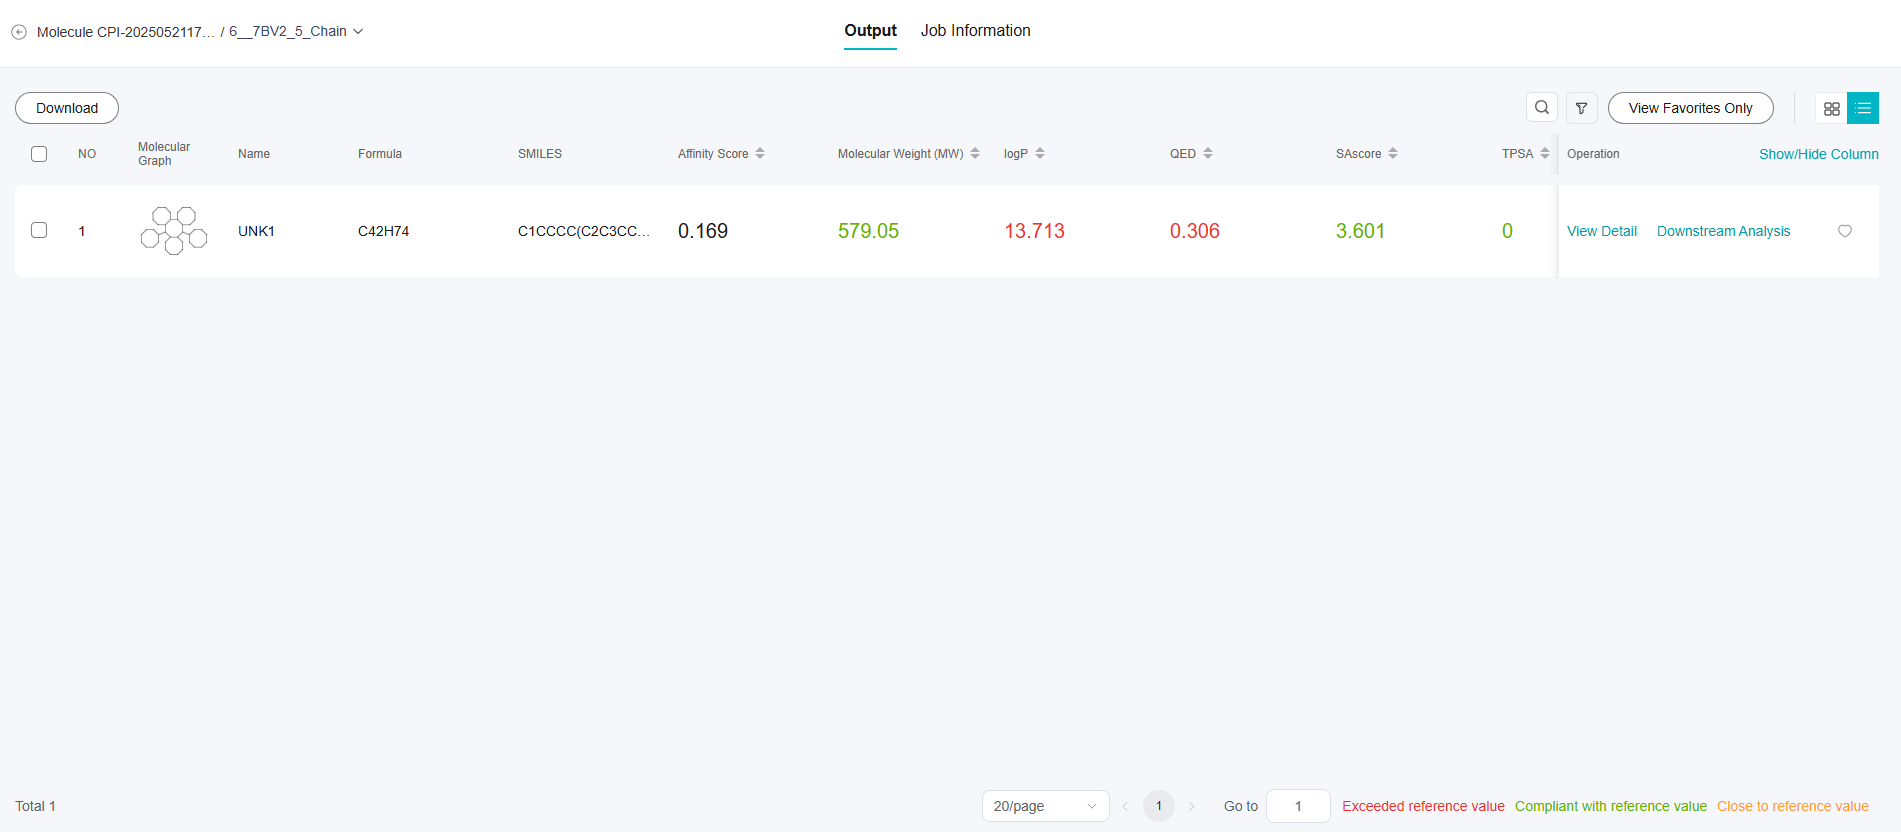
Task: Switch to grid card view
Action: click(x=1831, y=108)
